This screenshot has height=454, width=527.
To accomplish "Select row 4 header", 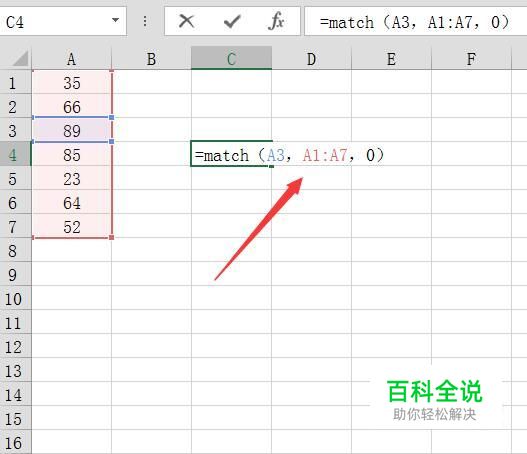I will tap(15, 154).
